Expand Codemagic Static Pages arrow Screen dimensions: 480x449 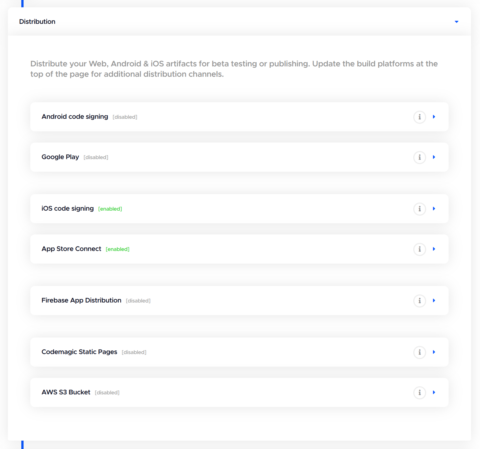point(434,352)
